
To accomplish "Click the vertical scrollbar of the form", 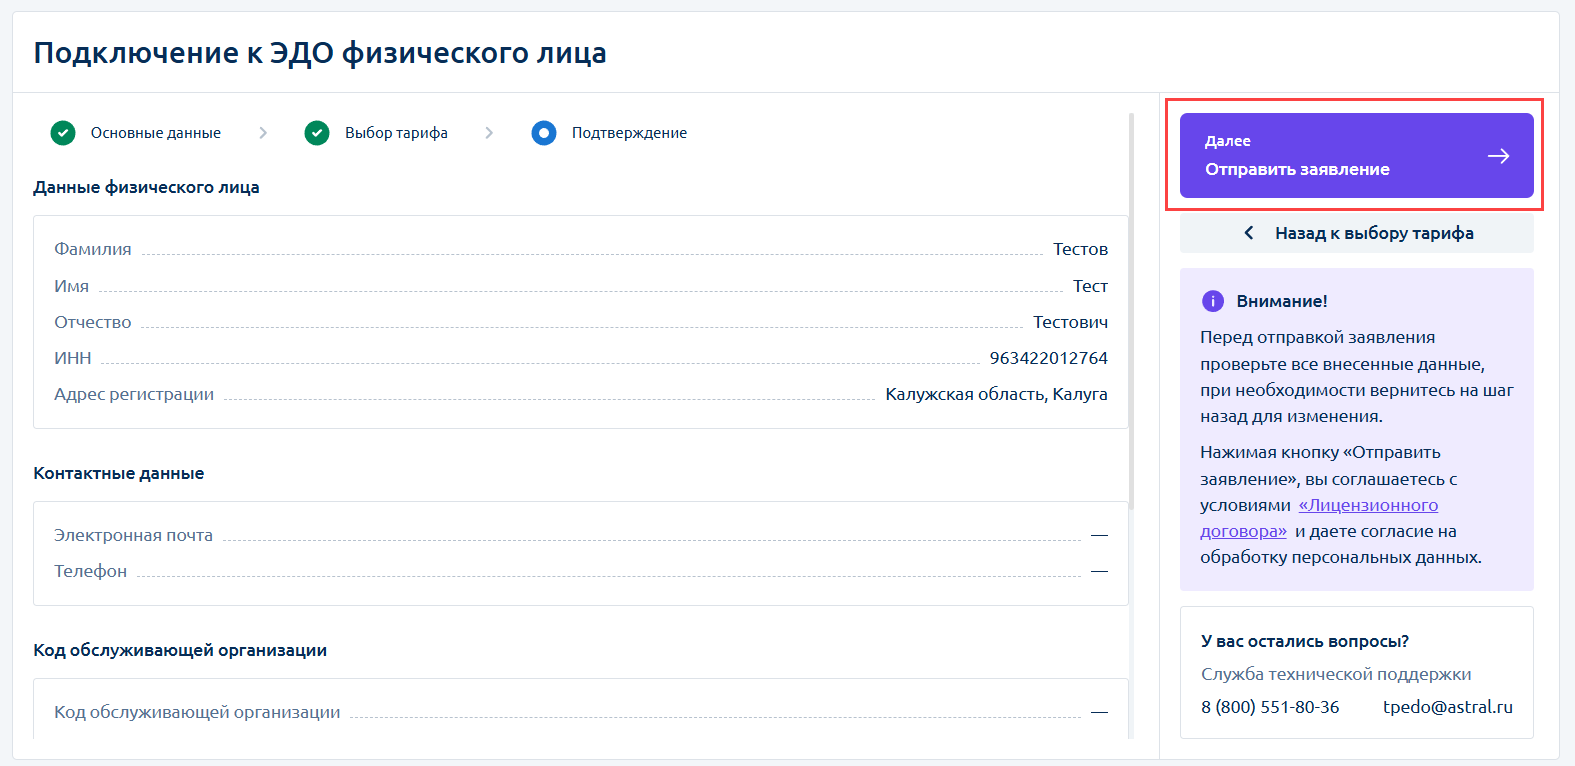I will tap(1131, 310).
